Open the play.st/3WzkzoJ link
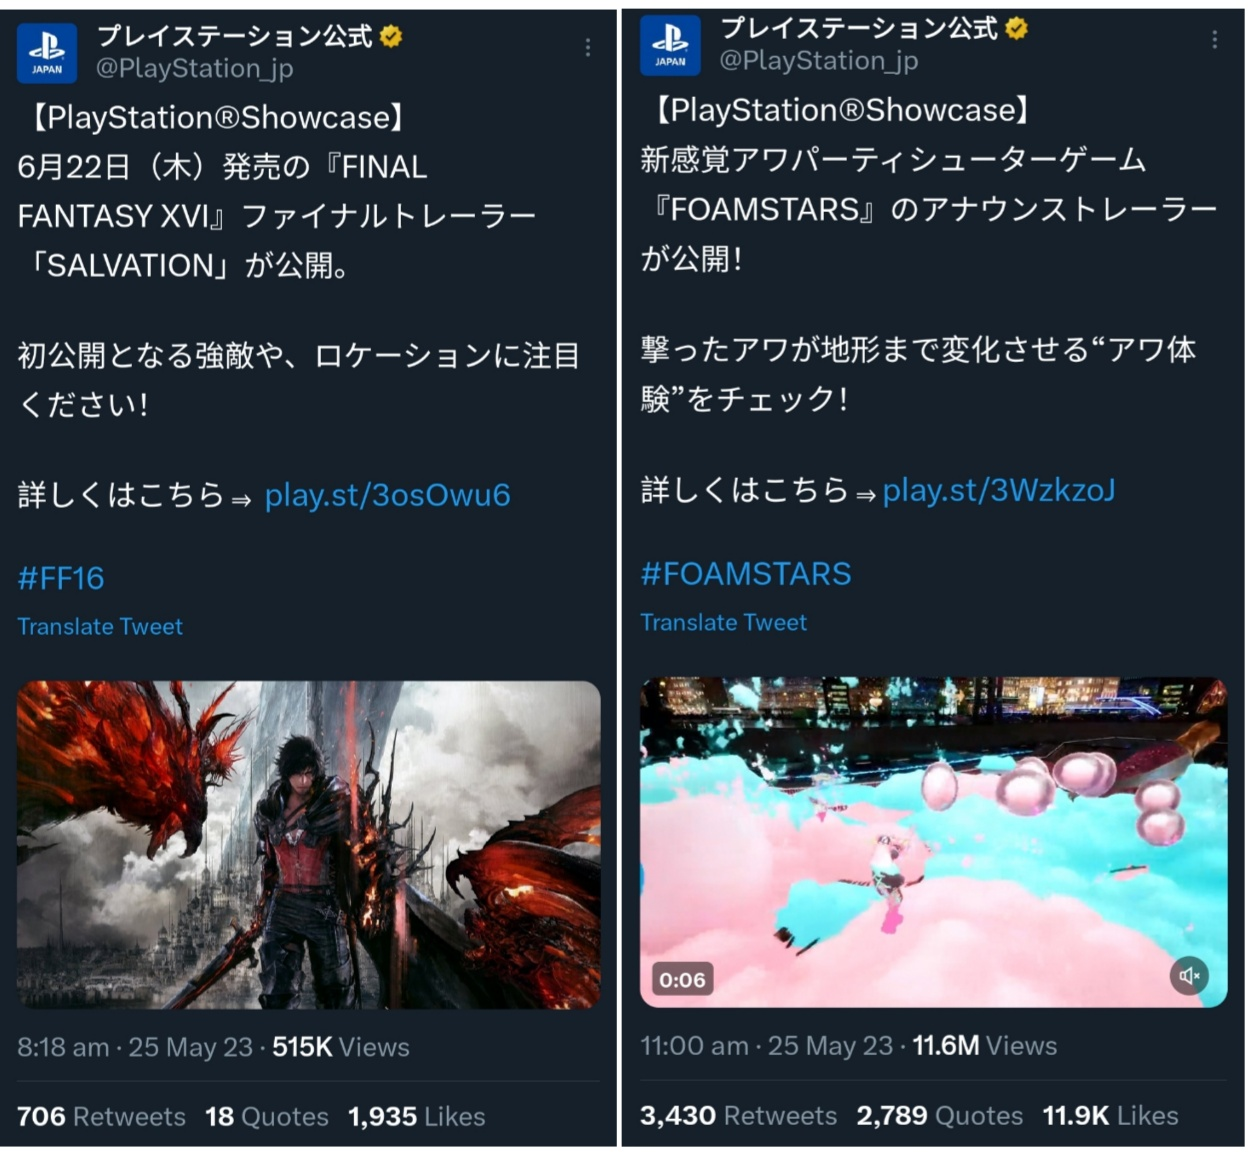1251x1152 pixels. (x=998, y=490)
